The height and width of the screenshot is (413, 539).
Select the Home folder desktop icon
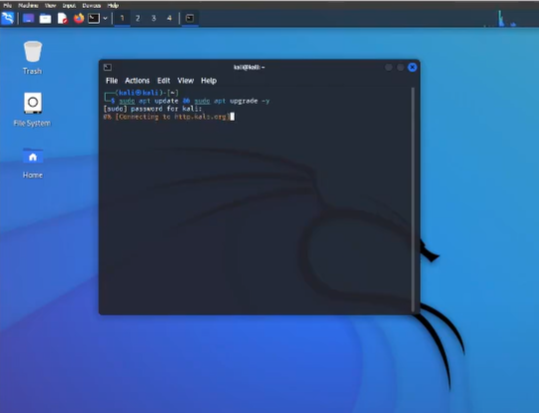tap(33, 163)
